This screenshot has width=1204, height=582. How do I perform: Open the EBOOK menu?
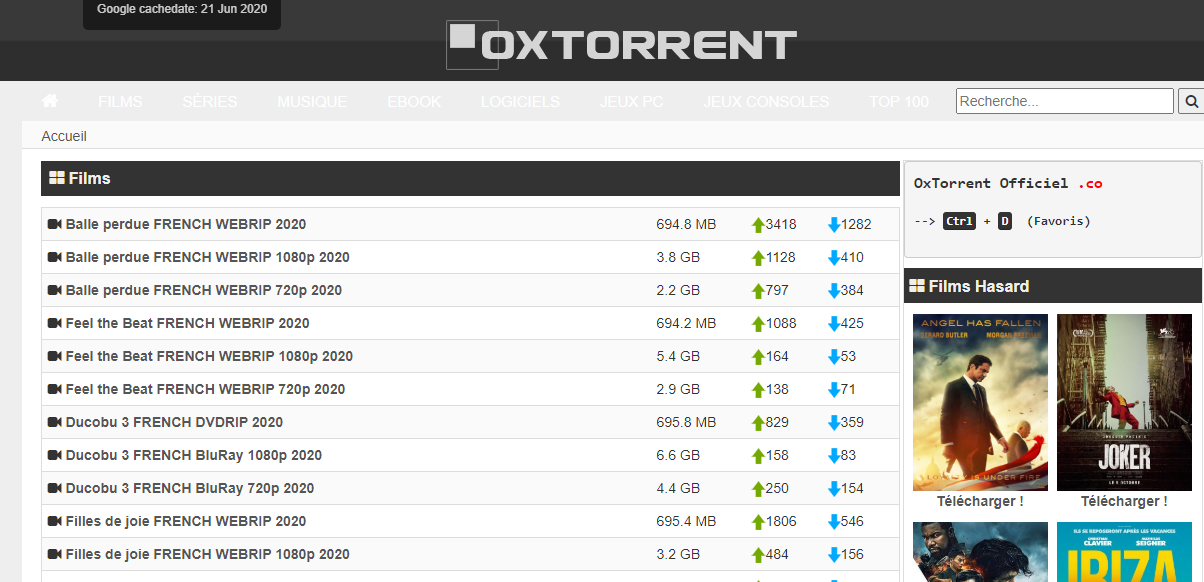pos(414,101)
